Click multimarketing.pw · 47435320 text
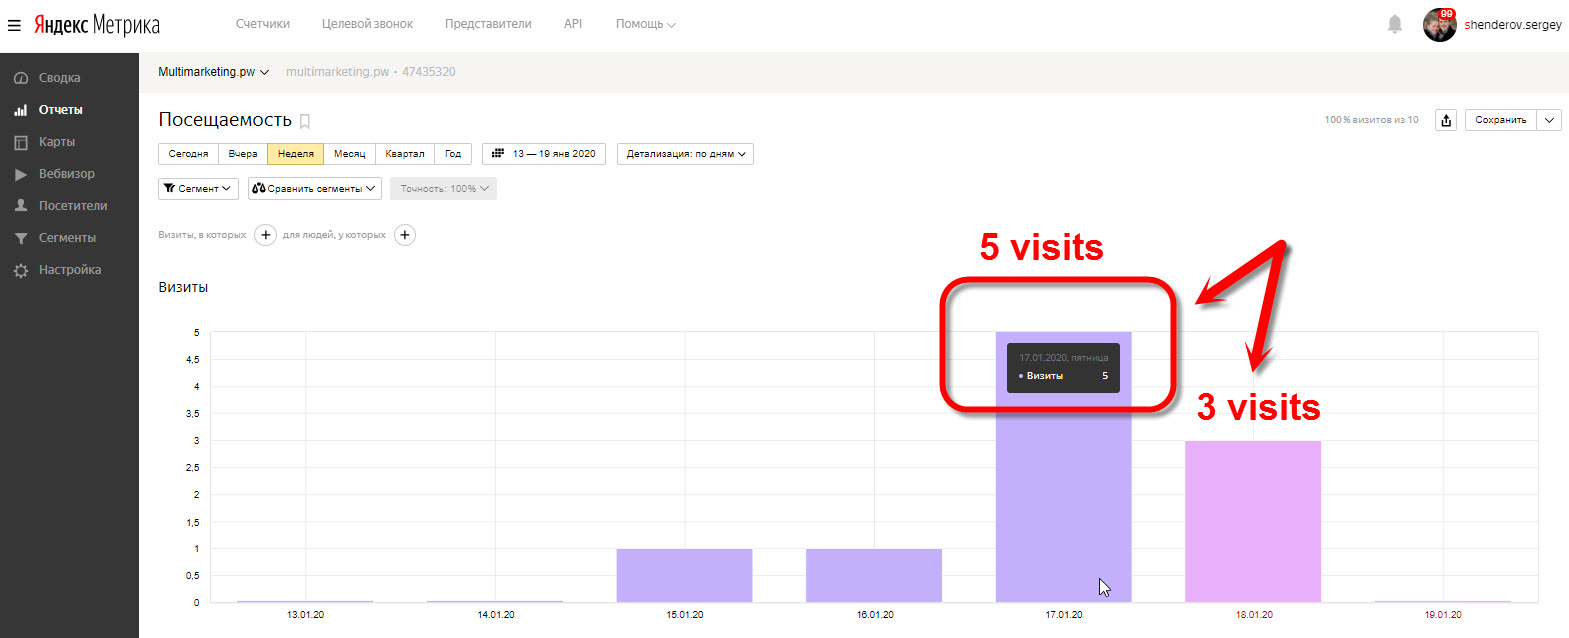Screen dimensions: 1569x638 pyautogui.click(x=371, y=72)
